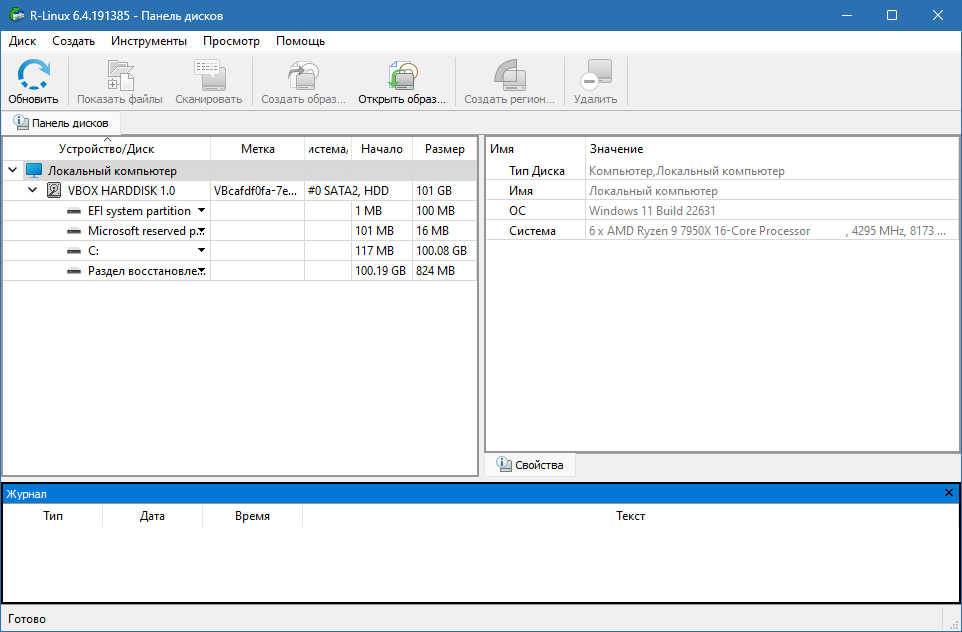This screenshot has height=632, width=962.
Task: Click the 100.19 GB start cell
Action: click(380, 271)
